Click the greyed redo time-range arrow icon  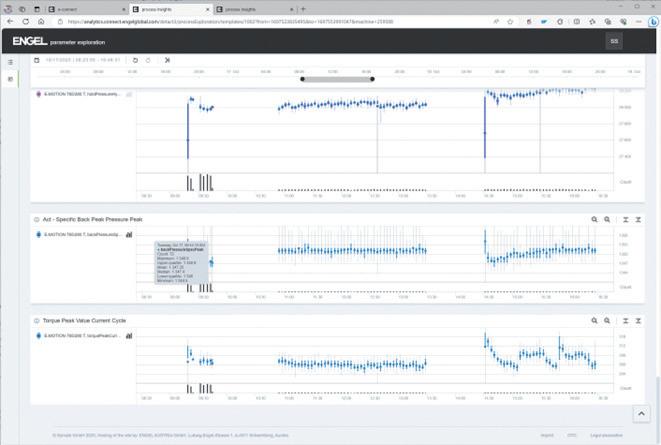pos(148,60)
